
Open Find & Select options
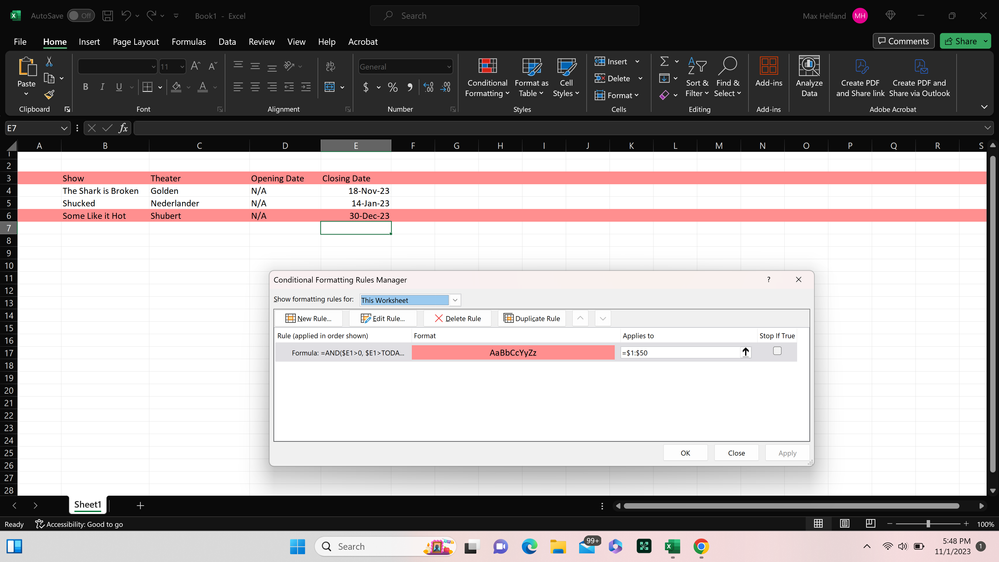pos(728,78)
